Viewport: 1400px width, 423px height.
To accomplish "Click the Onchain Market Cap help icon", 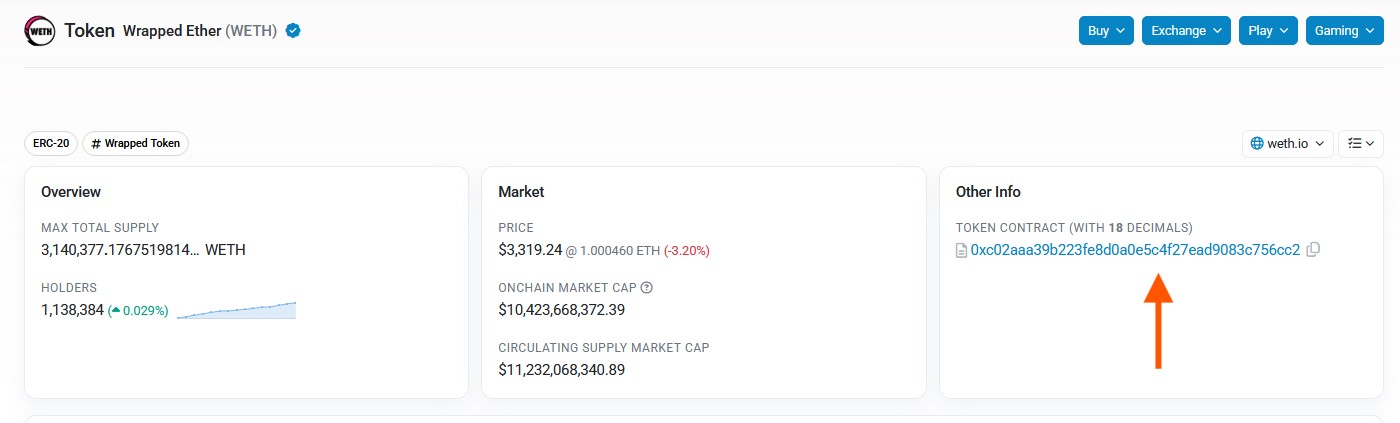I will (647, 288).
